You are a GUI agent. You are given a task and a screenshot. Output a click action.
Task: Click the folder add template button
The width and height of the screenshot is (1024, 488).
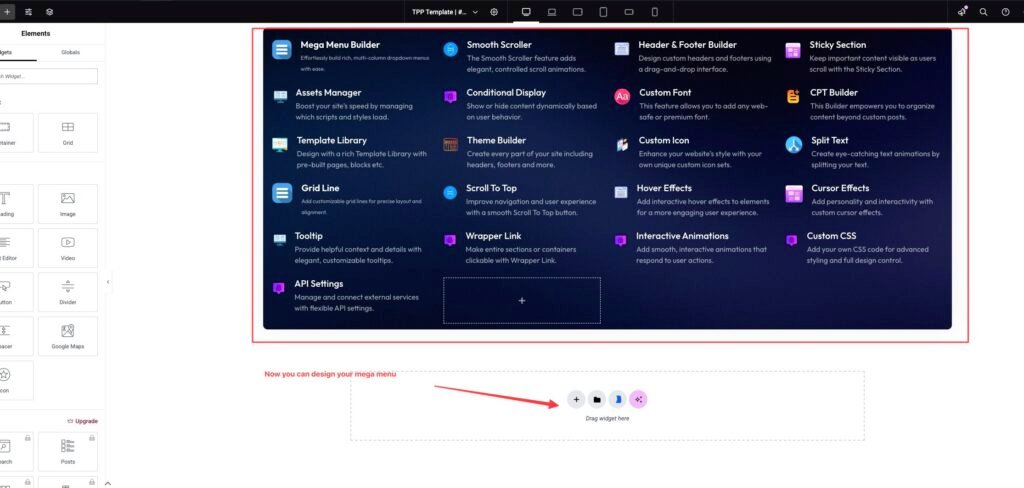pyautogui.click(x=597, y=400)
